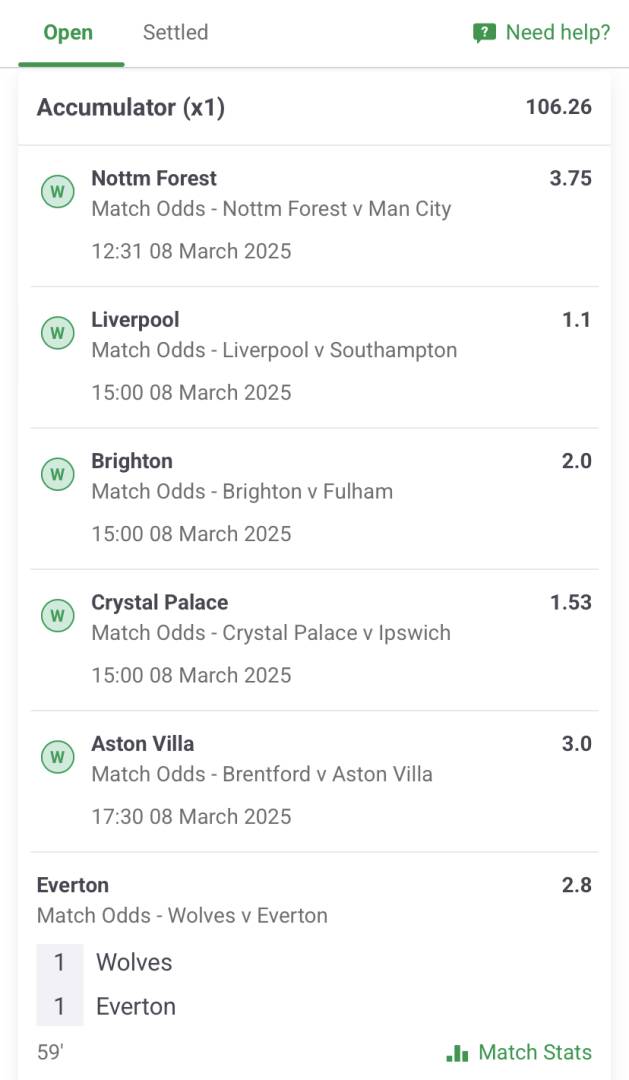The height and width of the screenshot is (1080, 629).
Task: Select the Nottm Forest v Man City selection
Action: pyautogui.click(x=271, y=209)
